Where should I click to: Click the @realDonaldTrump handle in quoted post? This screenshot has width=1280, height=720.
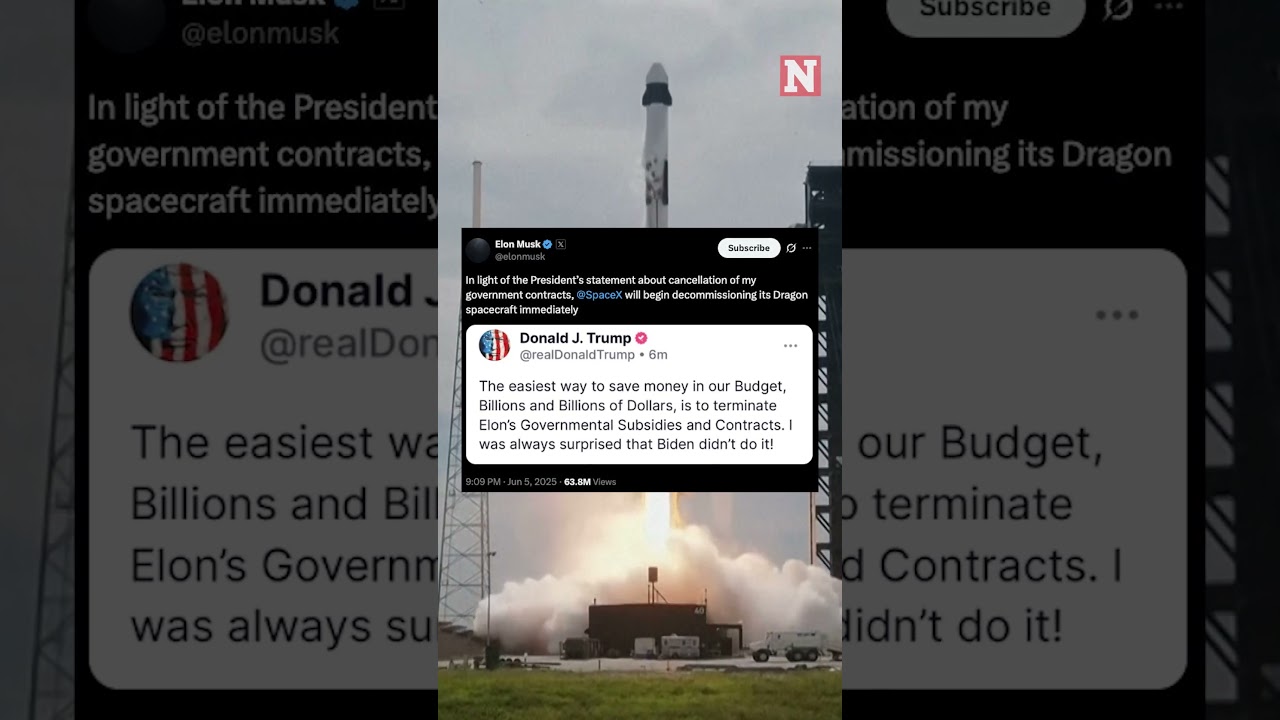point(577,355)
